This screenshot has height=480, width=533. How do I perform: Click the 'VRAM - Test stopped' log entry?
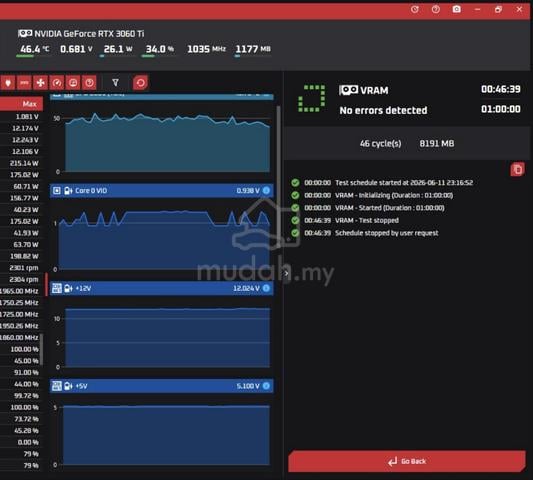(345, 220)
